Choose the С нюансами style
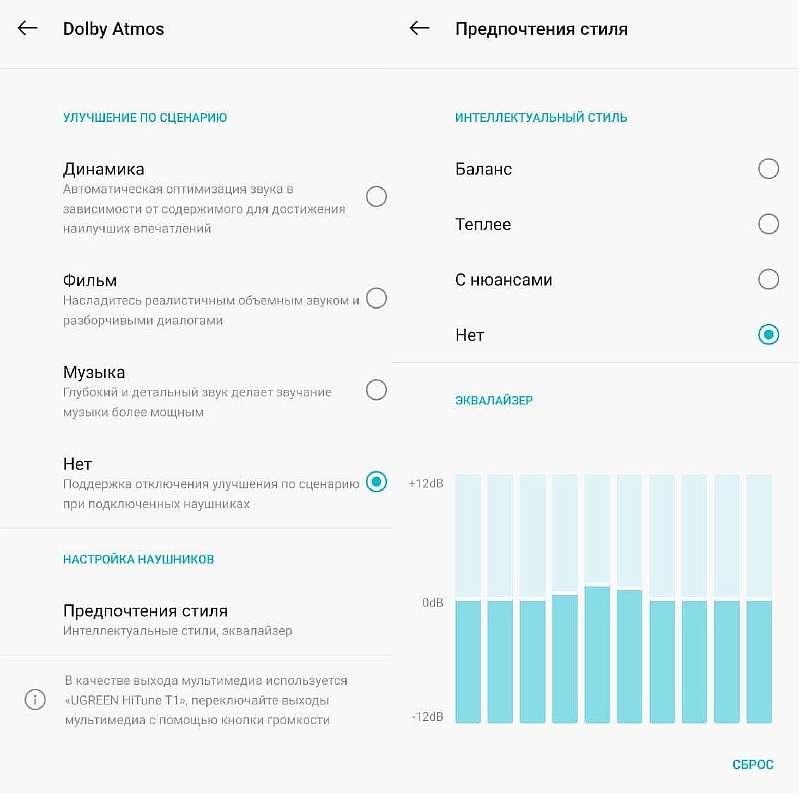Viewport: 800px width, 793px height. (768, 279)
